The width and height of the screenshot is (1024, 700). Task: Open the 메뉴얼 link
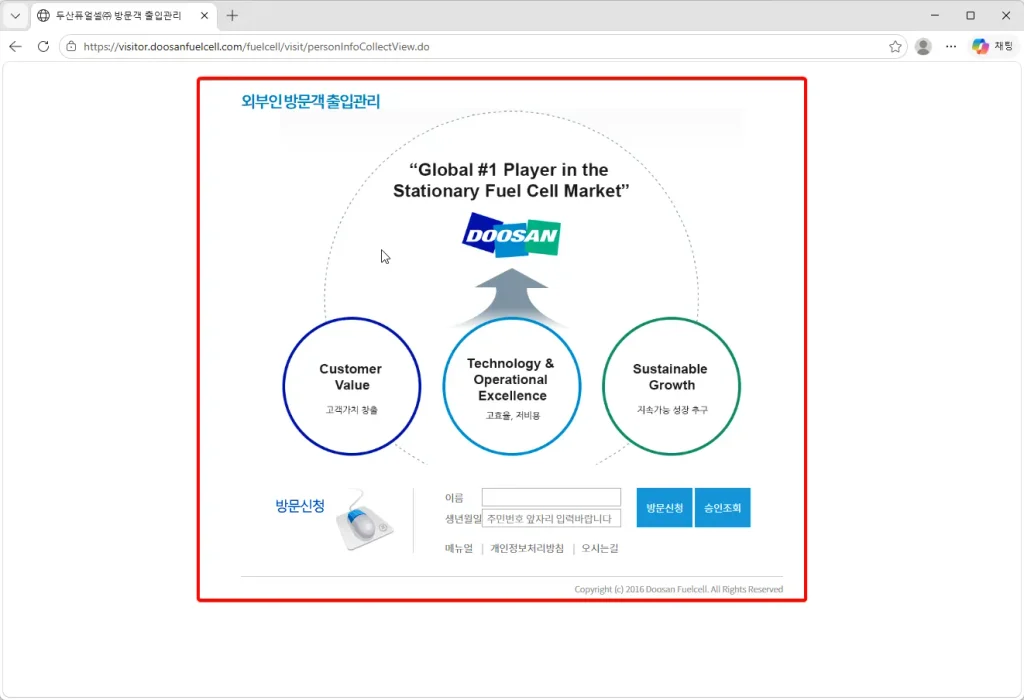[458, 549]
